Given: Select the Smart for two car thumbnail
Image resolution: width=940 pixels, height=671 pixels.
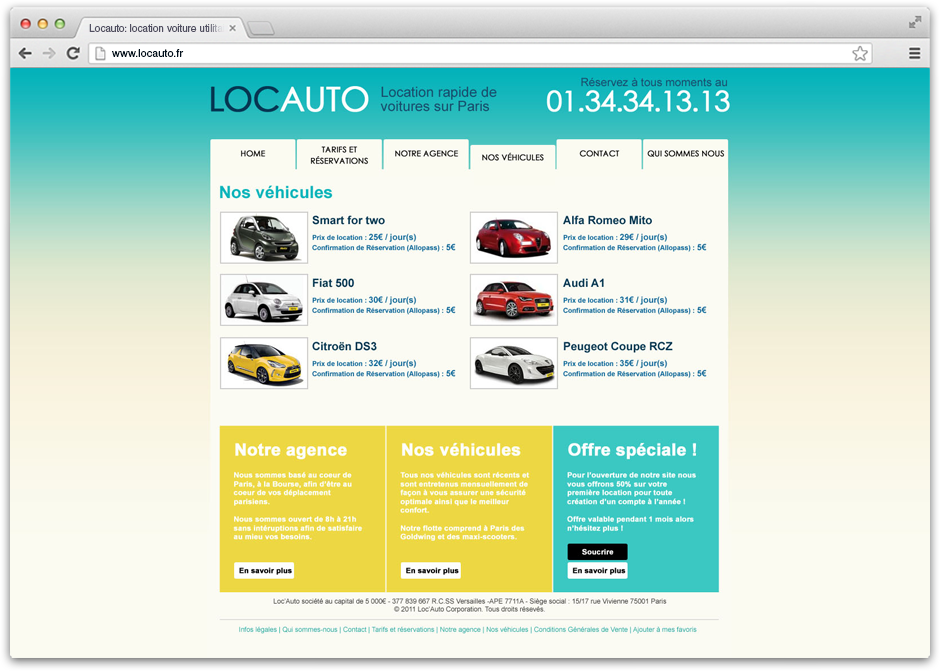Looking at the screenshot, I should pos(264,238).
